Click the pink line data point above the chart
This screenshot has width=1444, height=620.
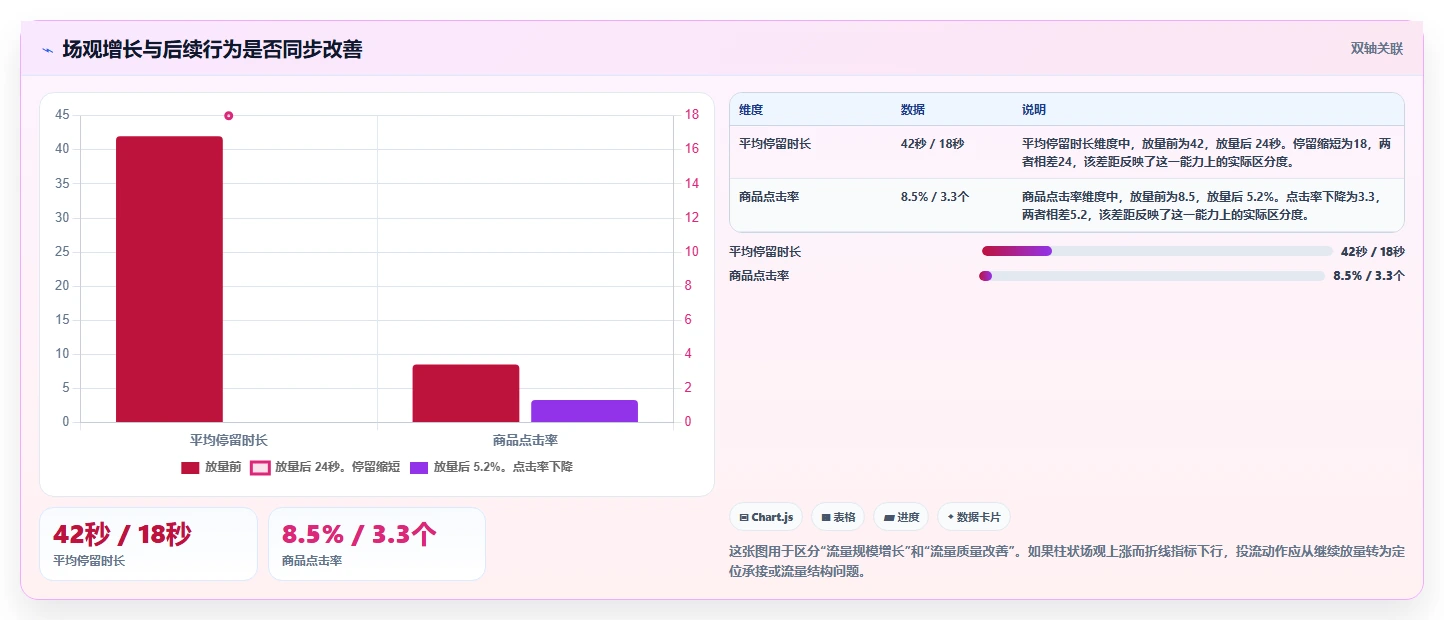[x=229, y=116]
